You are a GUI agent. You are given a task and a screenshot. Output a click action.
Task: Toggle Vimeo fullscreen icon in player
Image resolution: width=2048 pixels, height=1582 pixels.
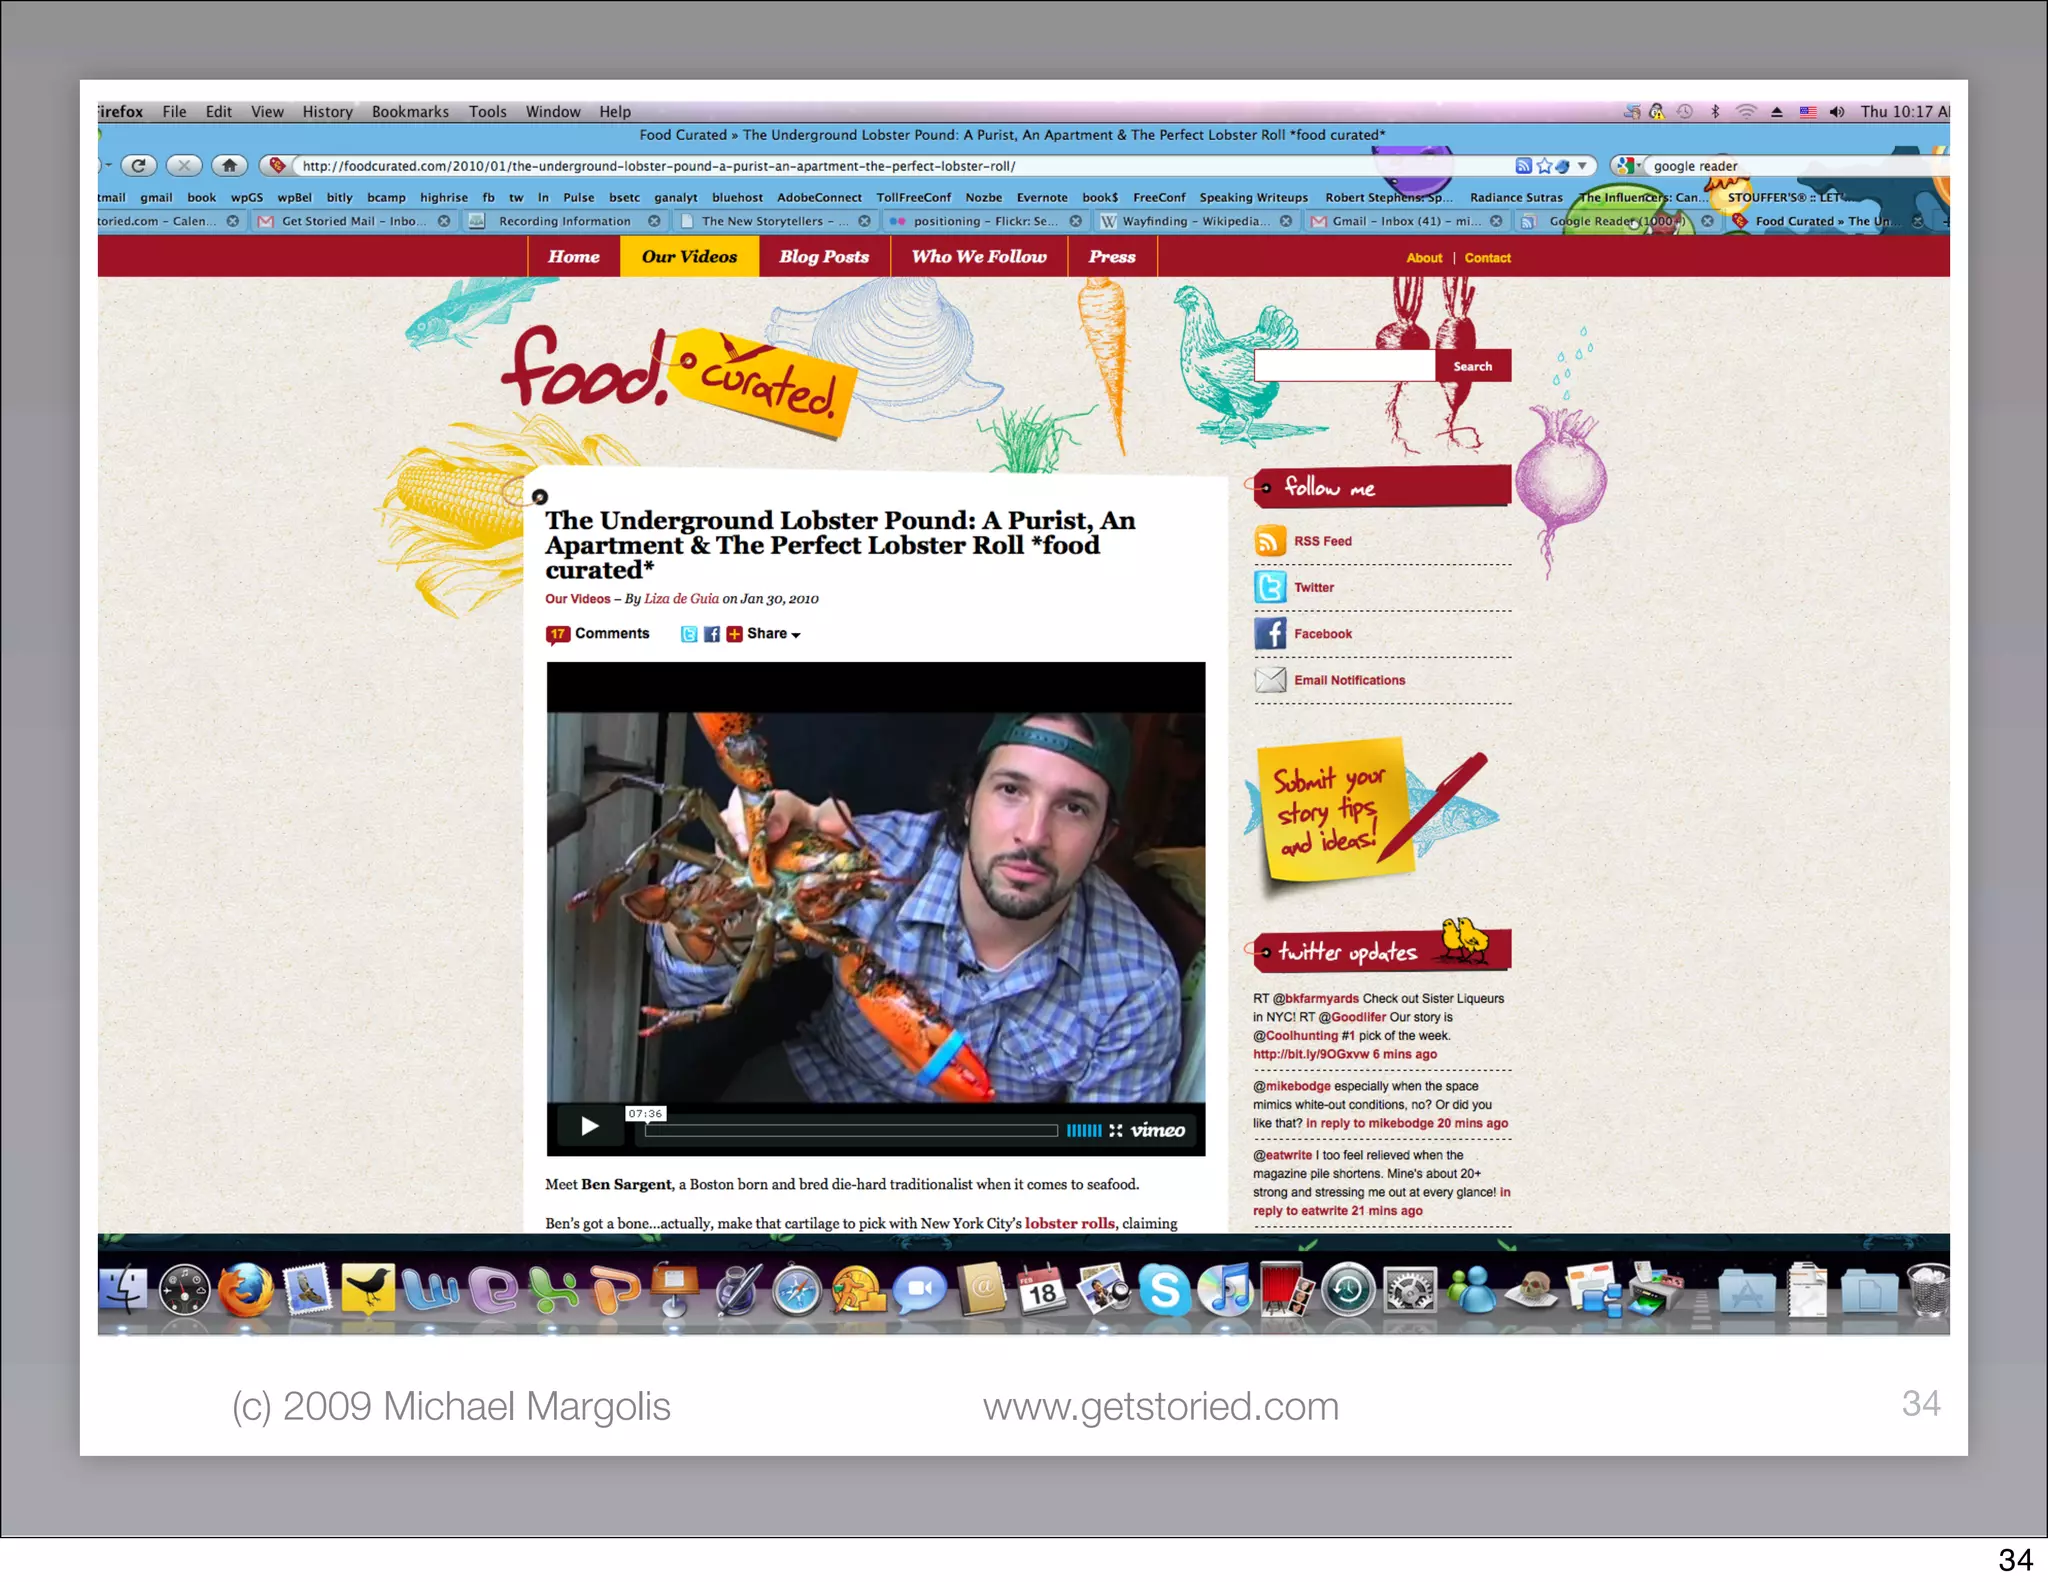(x=1116, y=1130)
